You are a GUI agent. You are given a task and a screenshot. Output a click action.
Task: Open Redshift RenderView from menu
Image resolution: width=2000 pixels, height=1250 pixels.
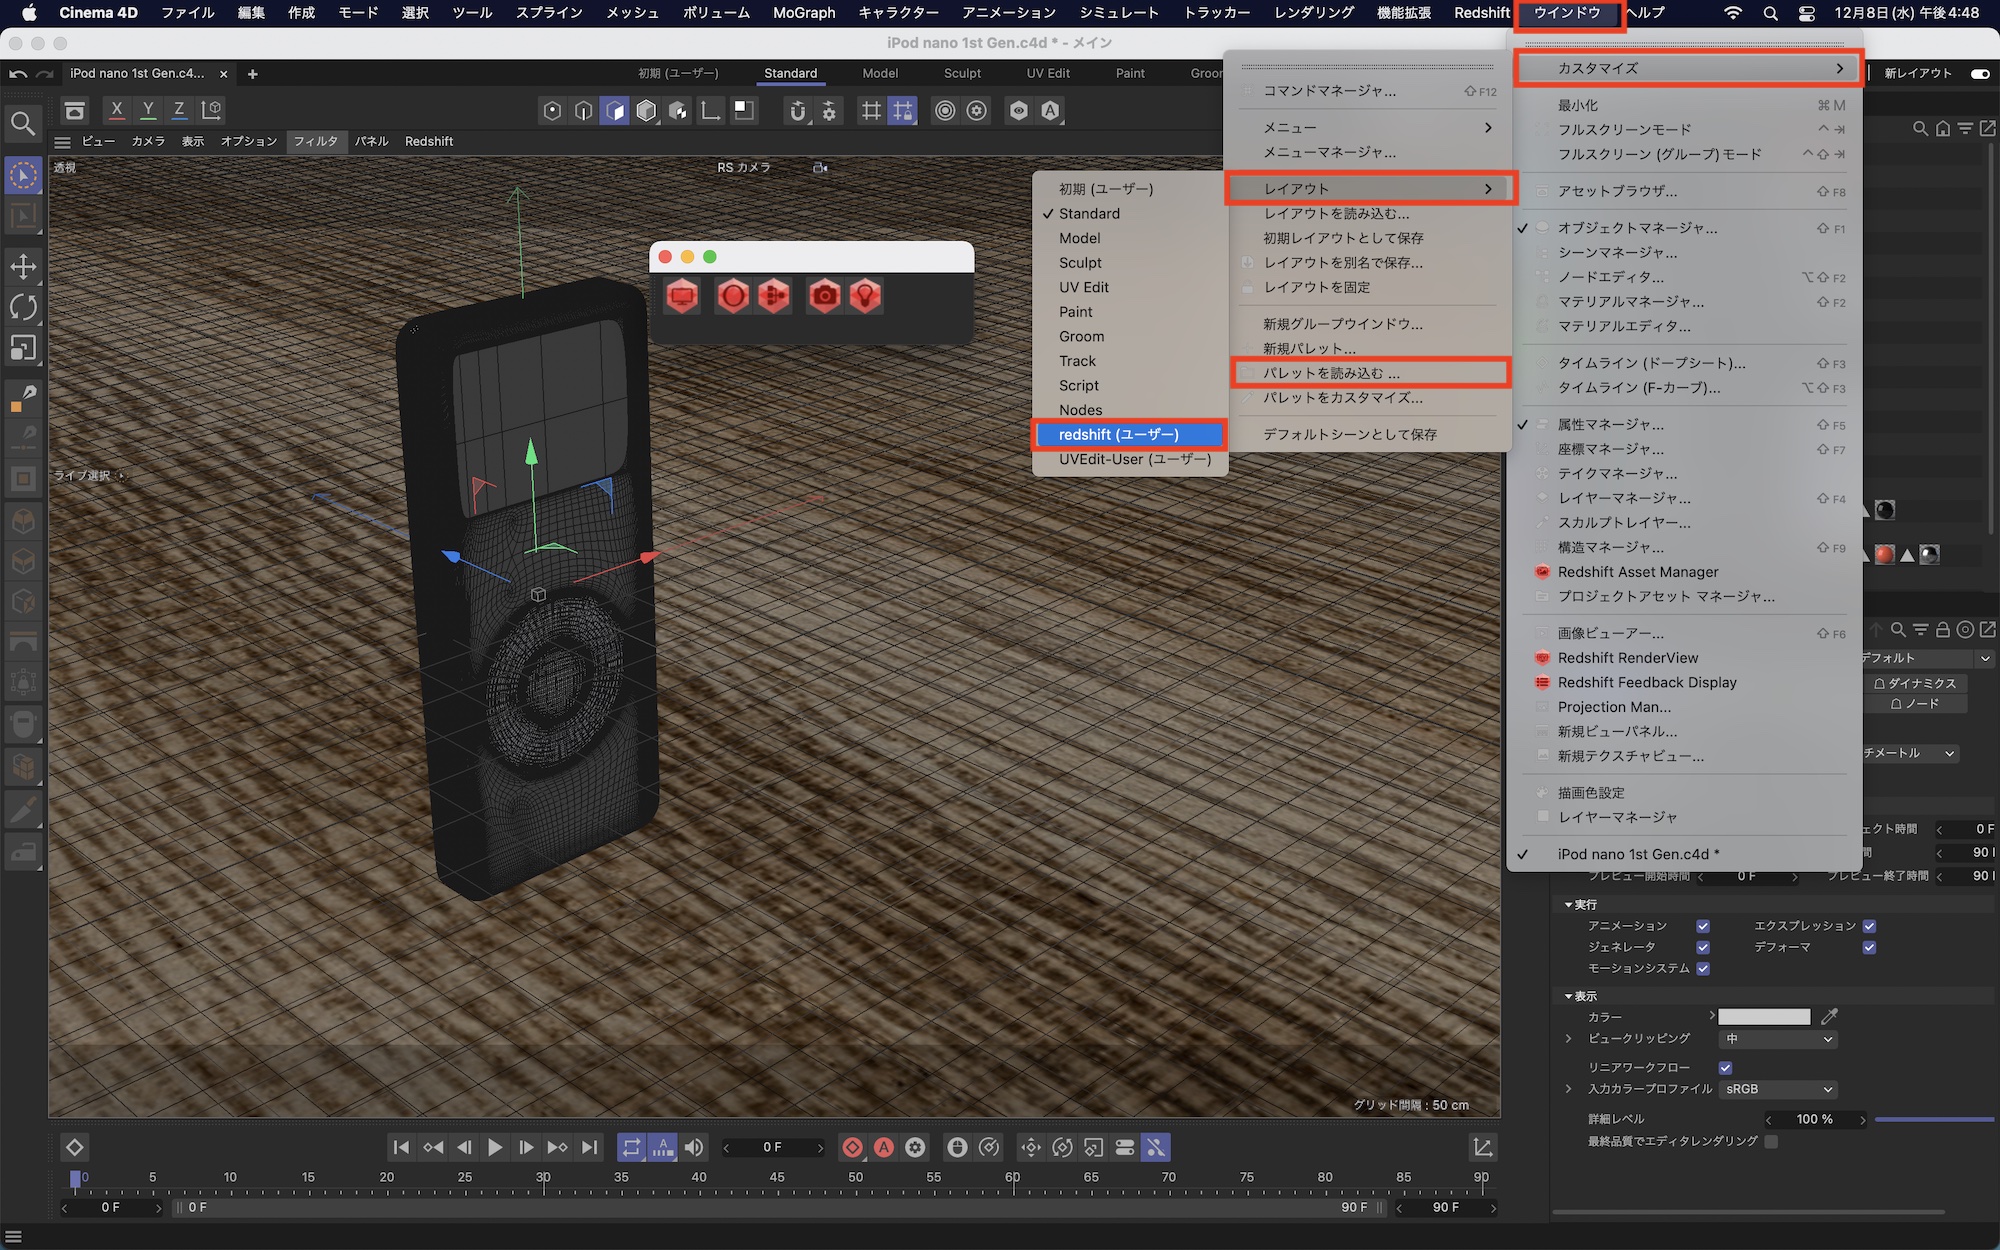pos(1627,658)
